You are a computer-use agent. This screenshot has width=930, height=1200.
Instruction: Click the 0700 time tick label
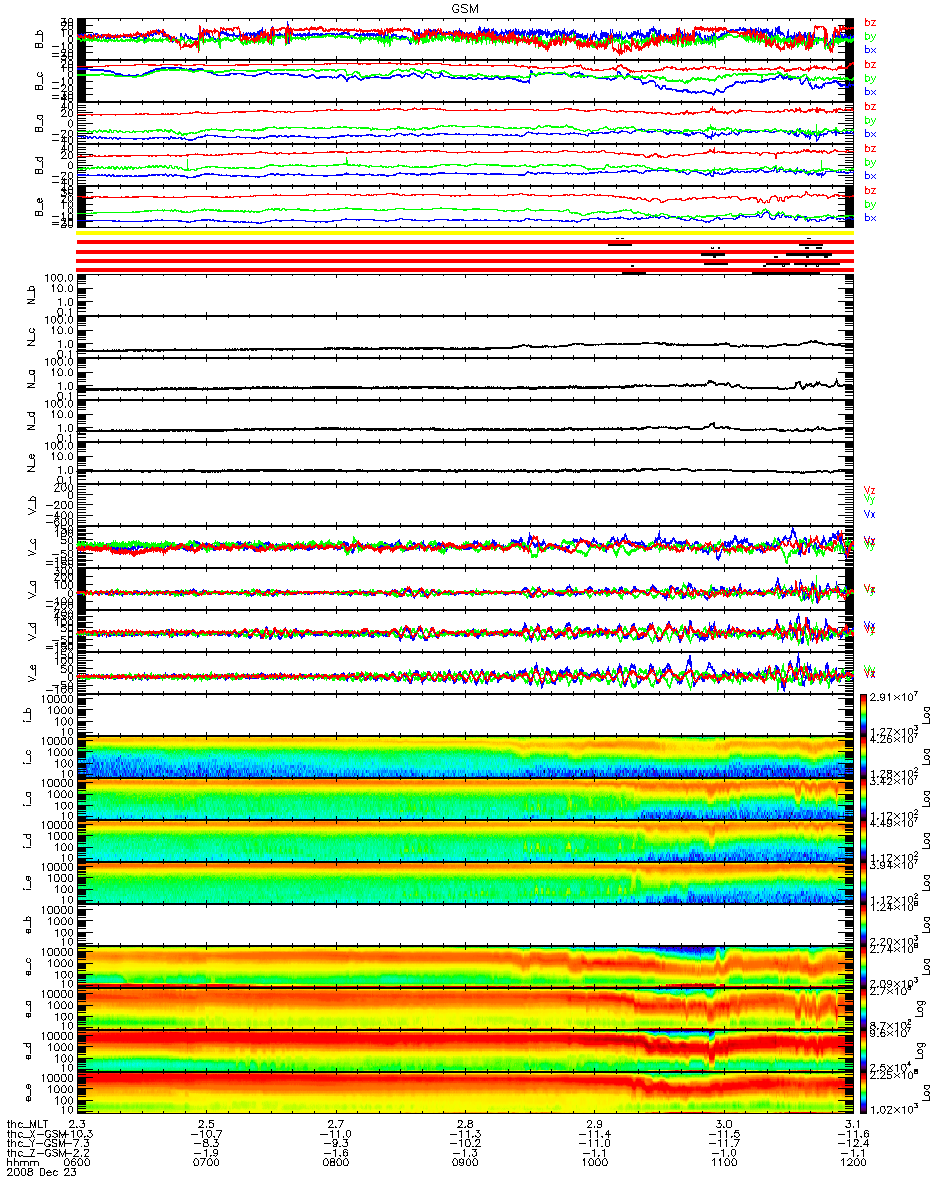pos(207,1164)
